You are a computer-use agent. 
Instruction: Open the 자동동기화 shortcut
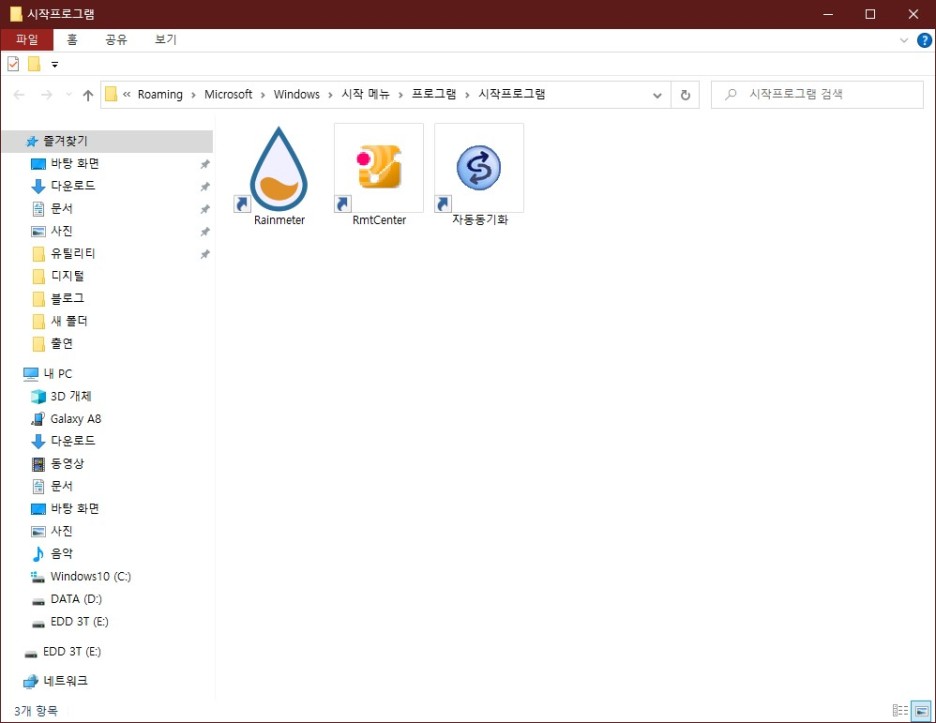pos(479,176)
